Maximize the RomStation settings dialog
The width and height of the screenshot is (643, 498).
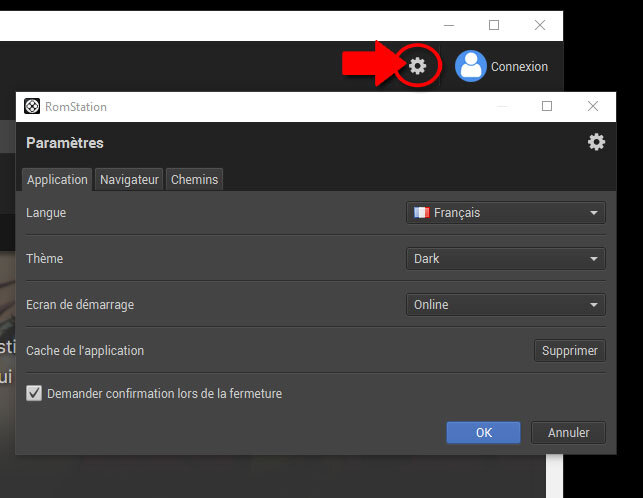click(x=547, y=106)
